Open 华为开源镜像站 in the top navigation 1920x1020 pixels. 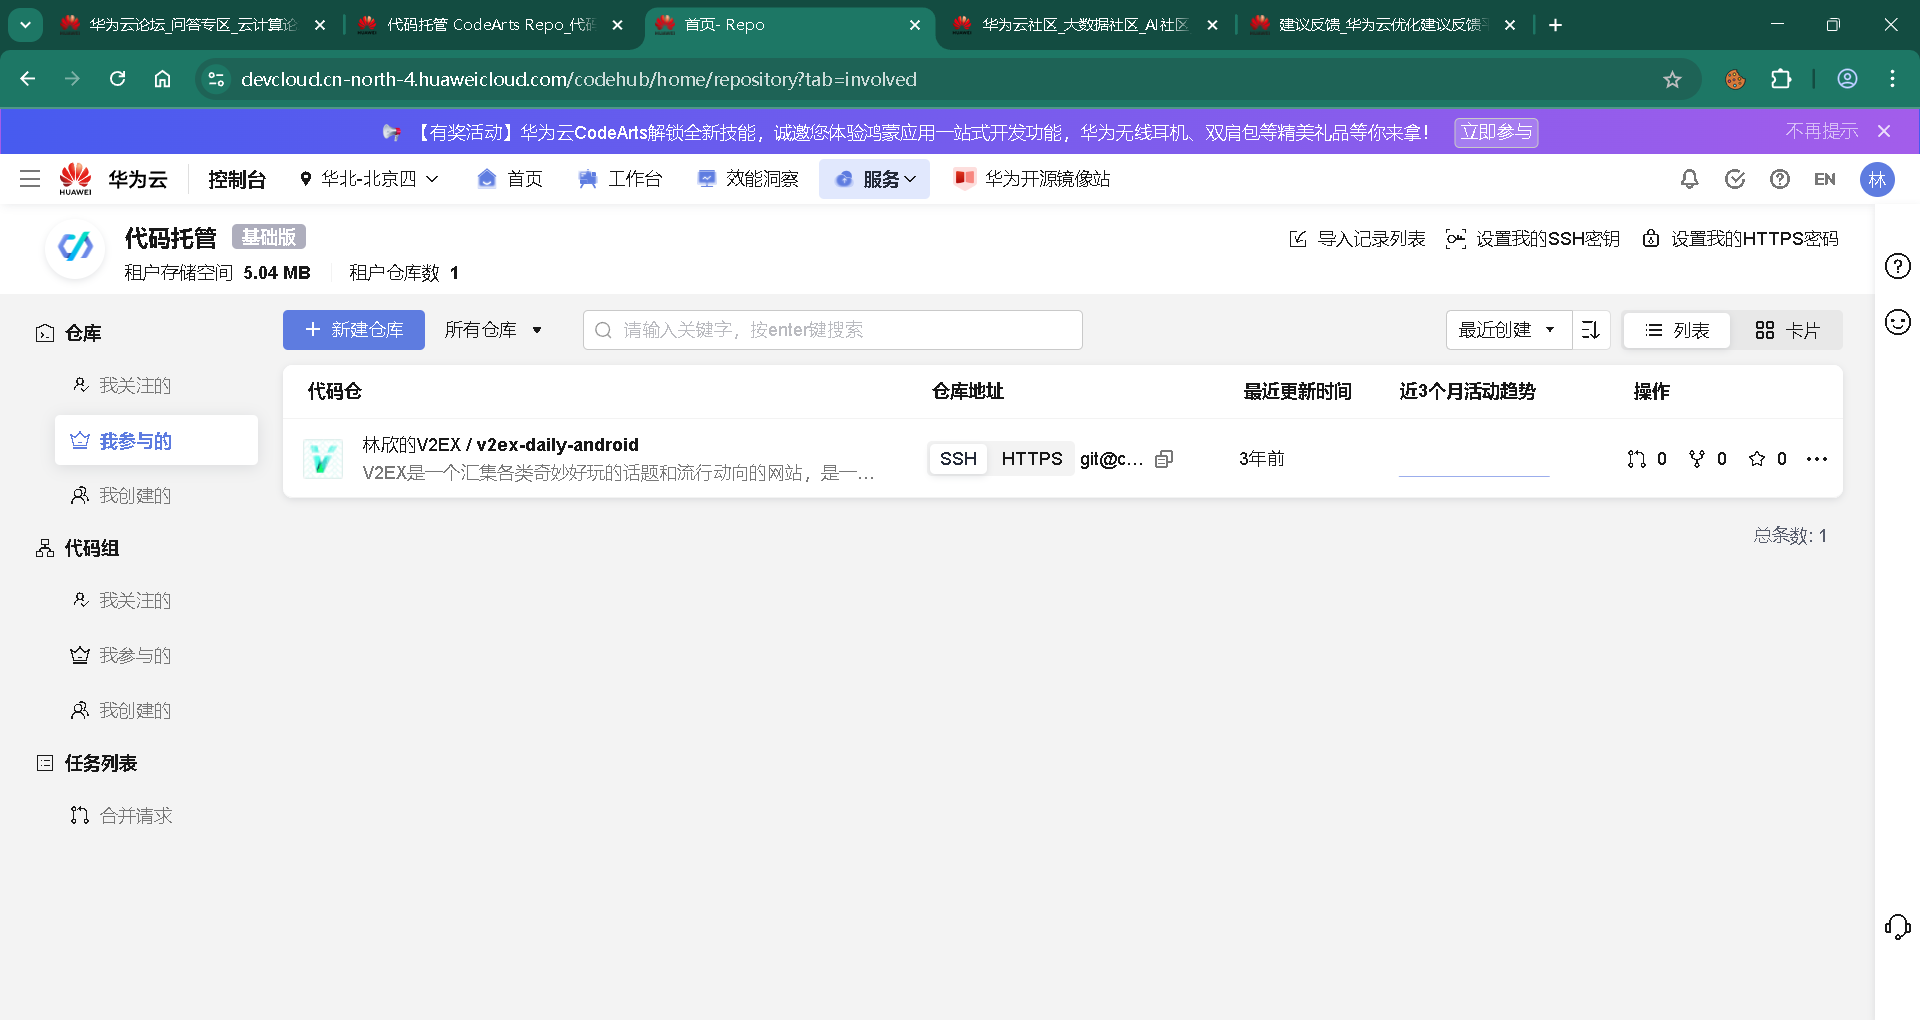1032,179
